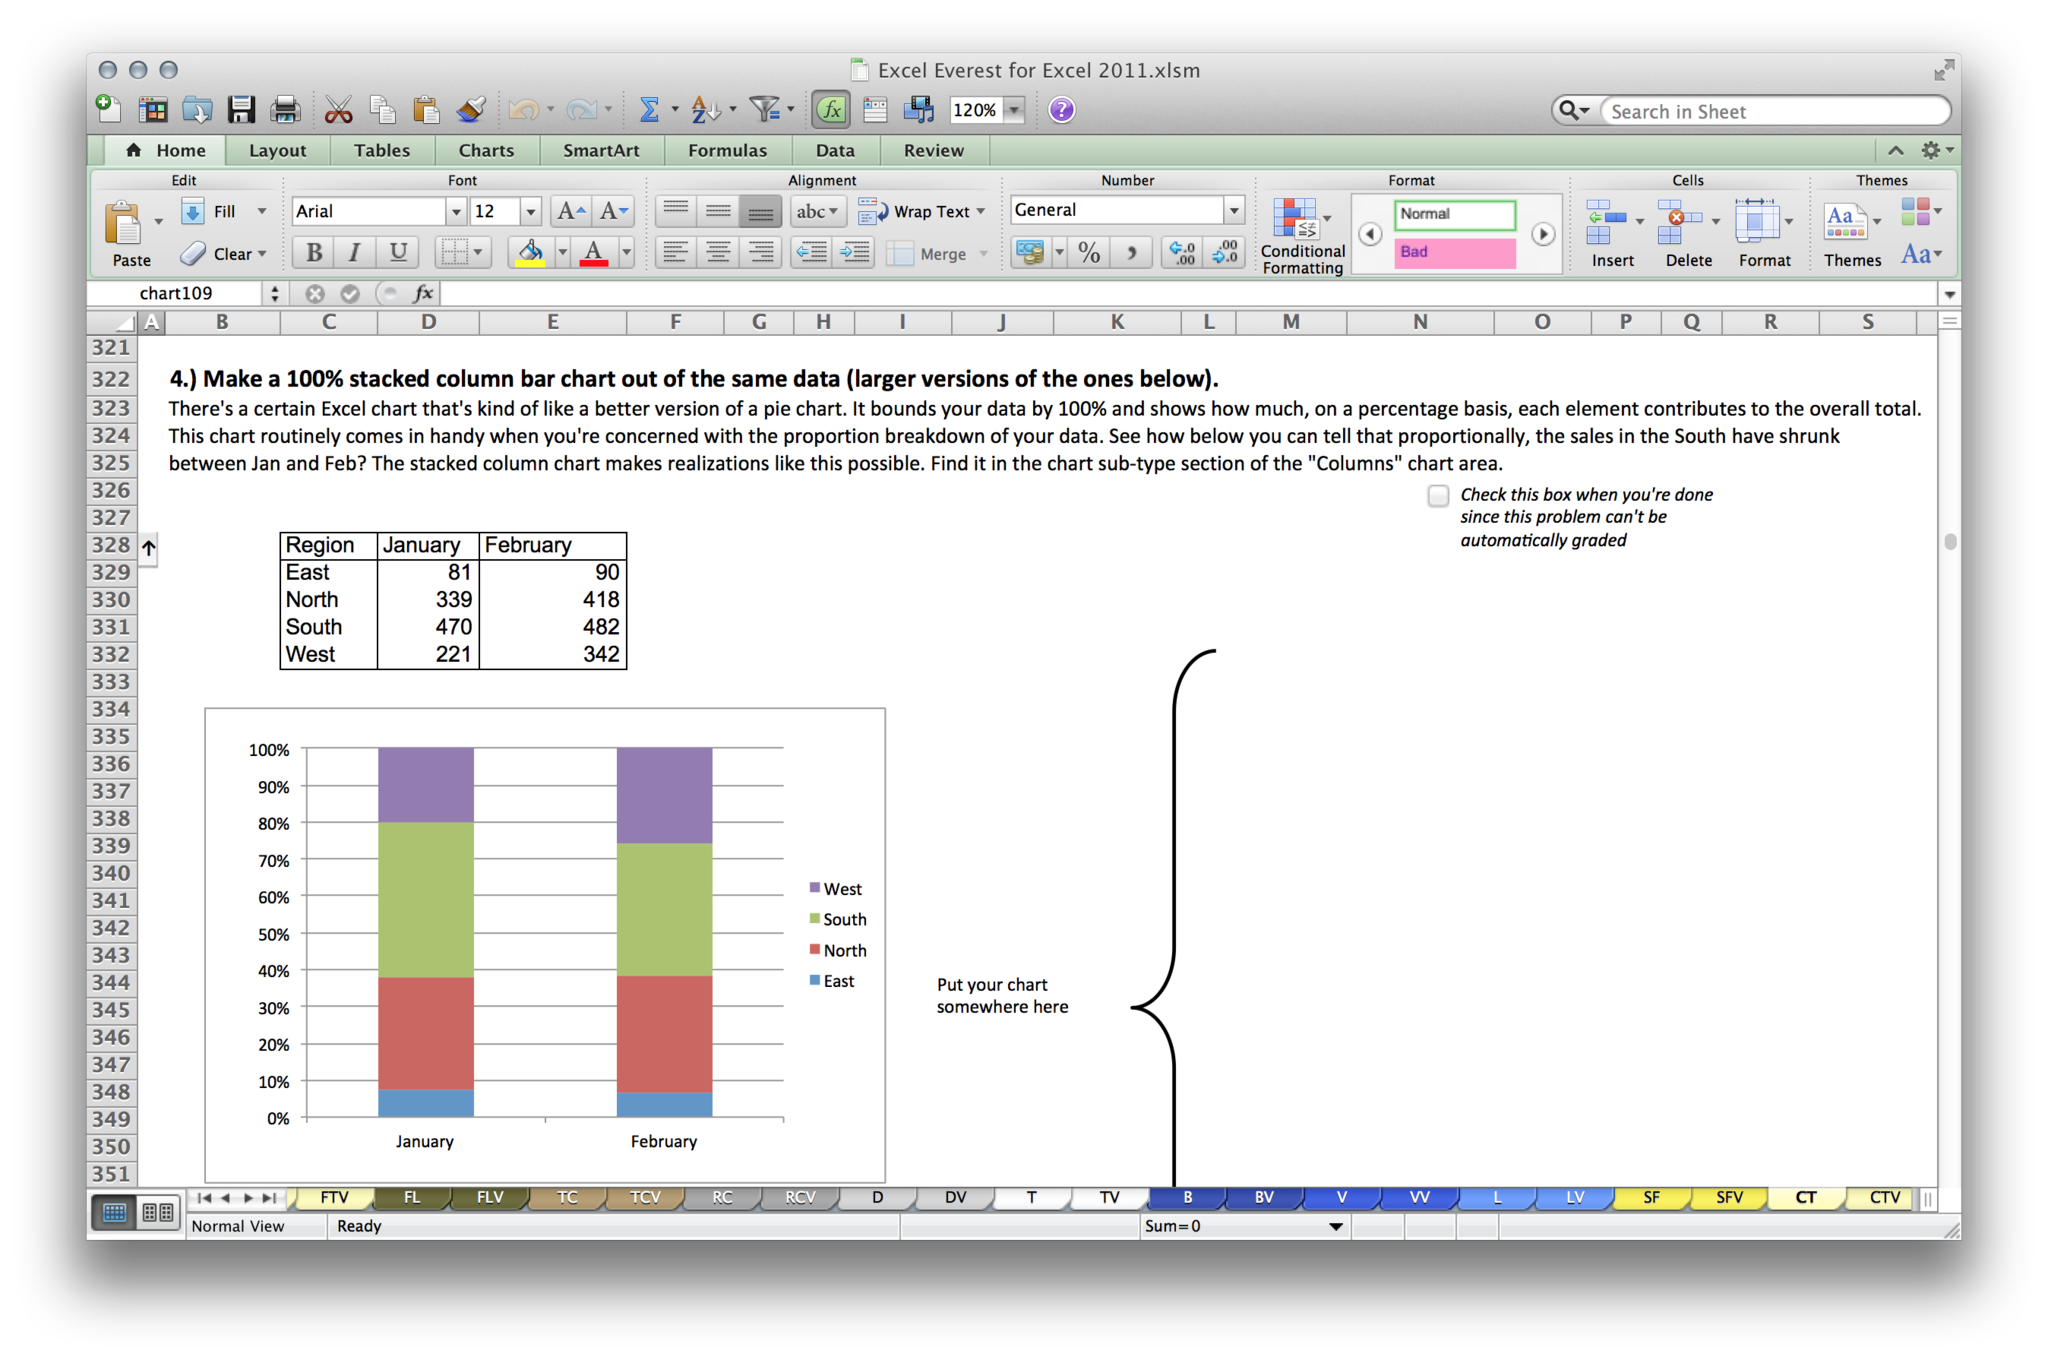Viewport: 2048px width, 1360px height.
Task: Click the Copy icon in toolbar
Action: click(382, 110)
